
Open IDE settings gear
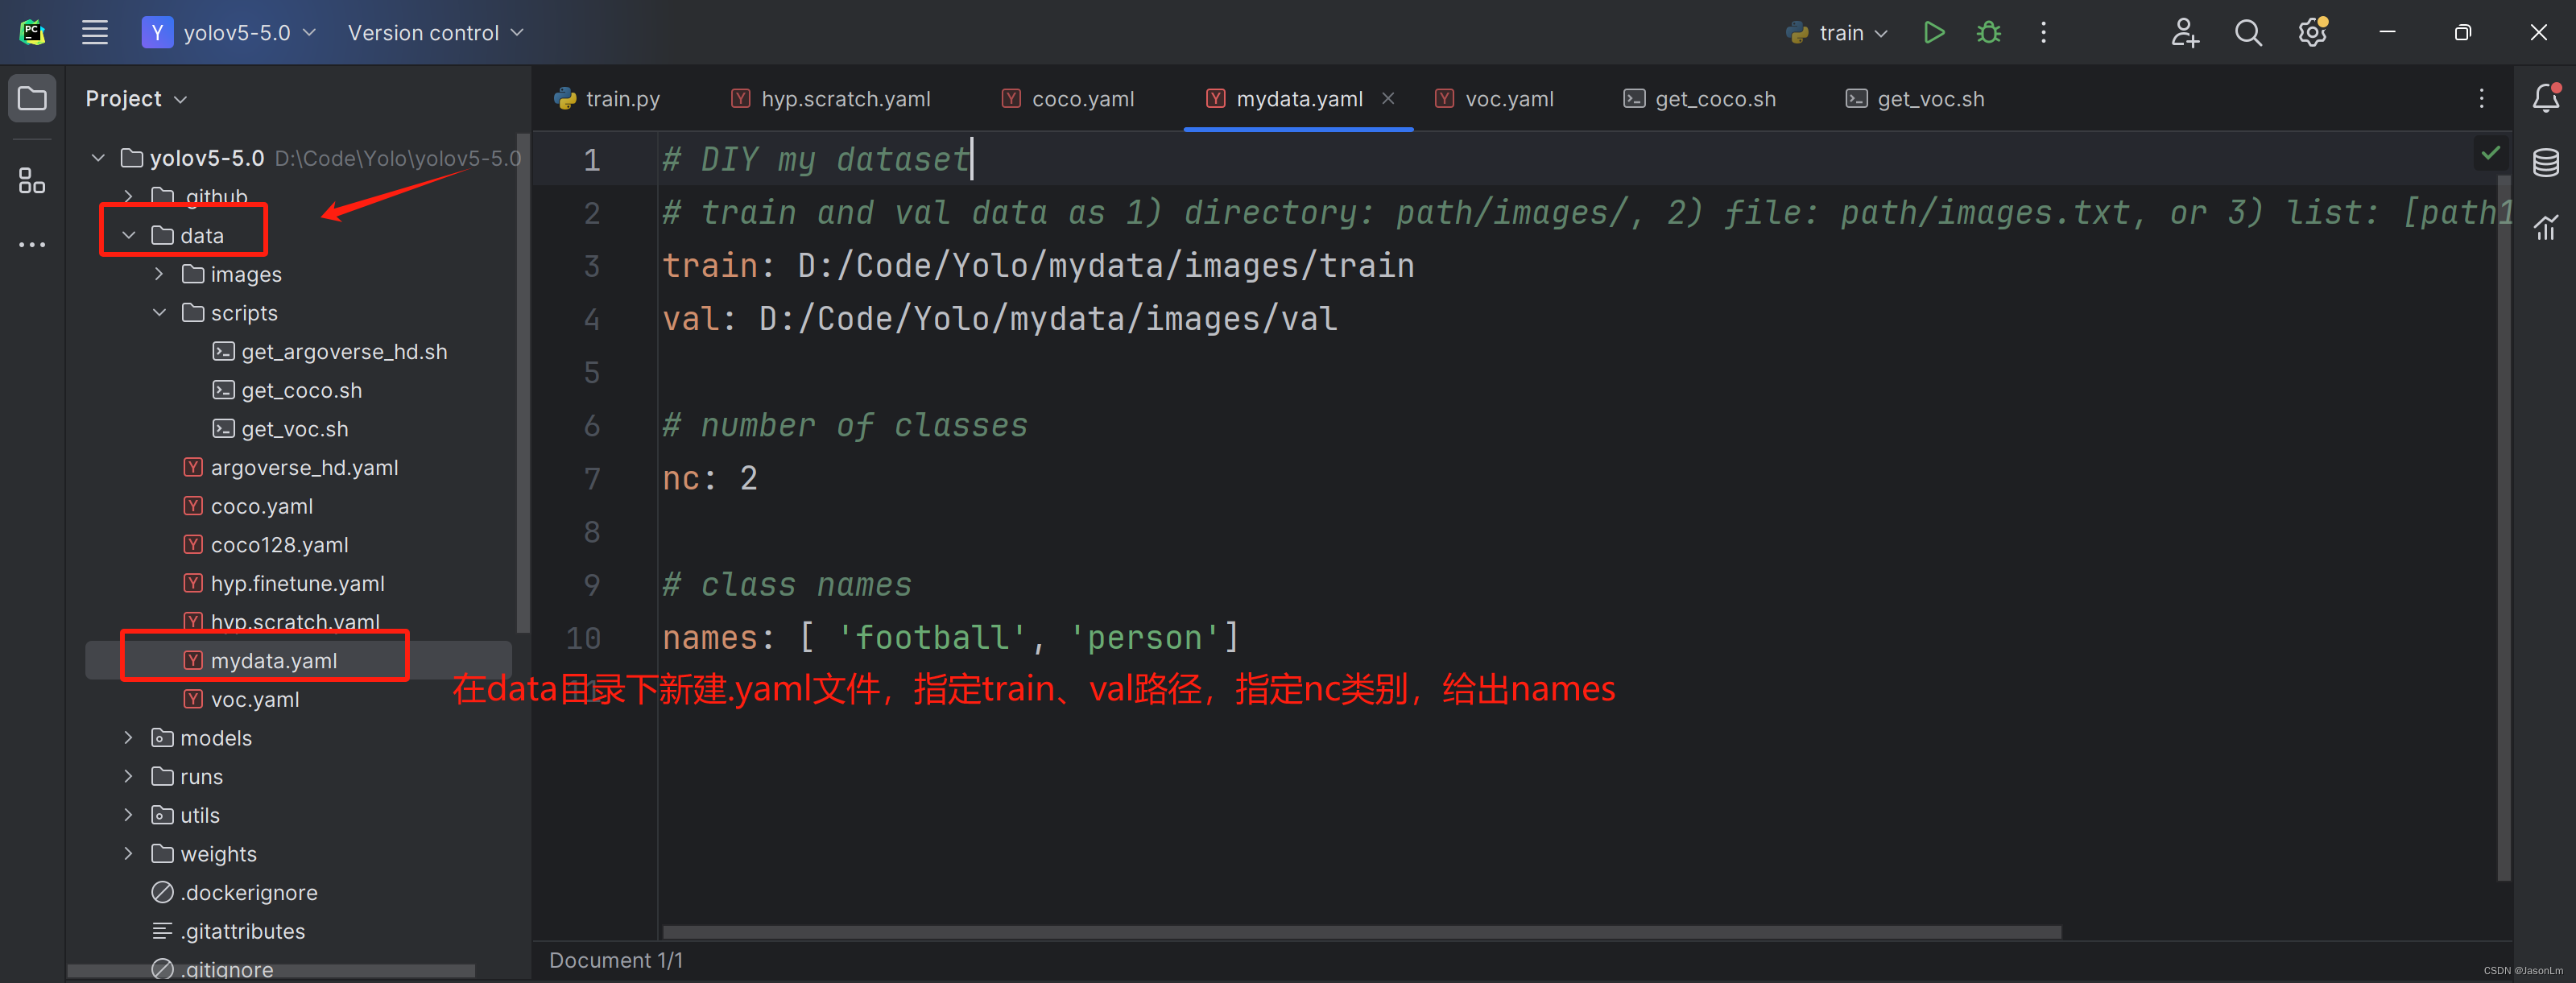[2312, 32]
